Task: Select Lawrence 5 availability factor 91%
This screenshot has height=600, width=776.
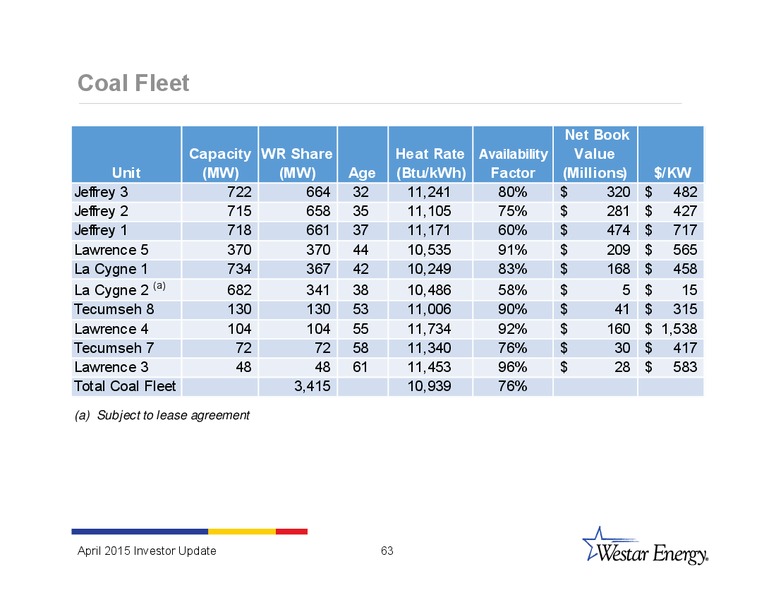Action: [513, 250]
